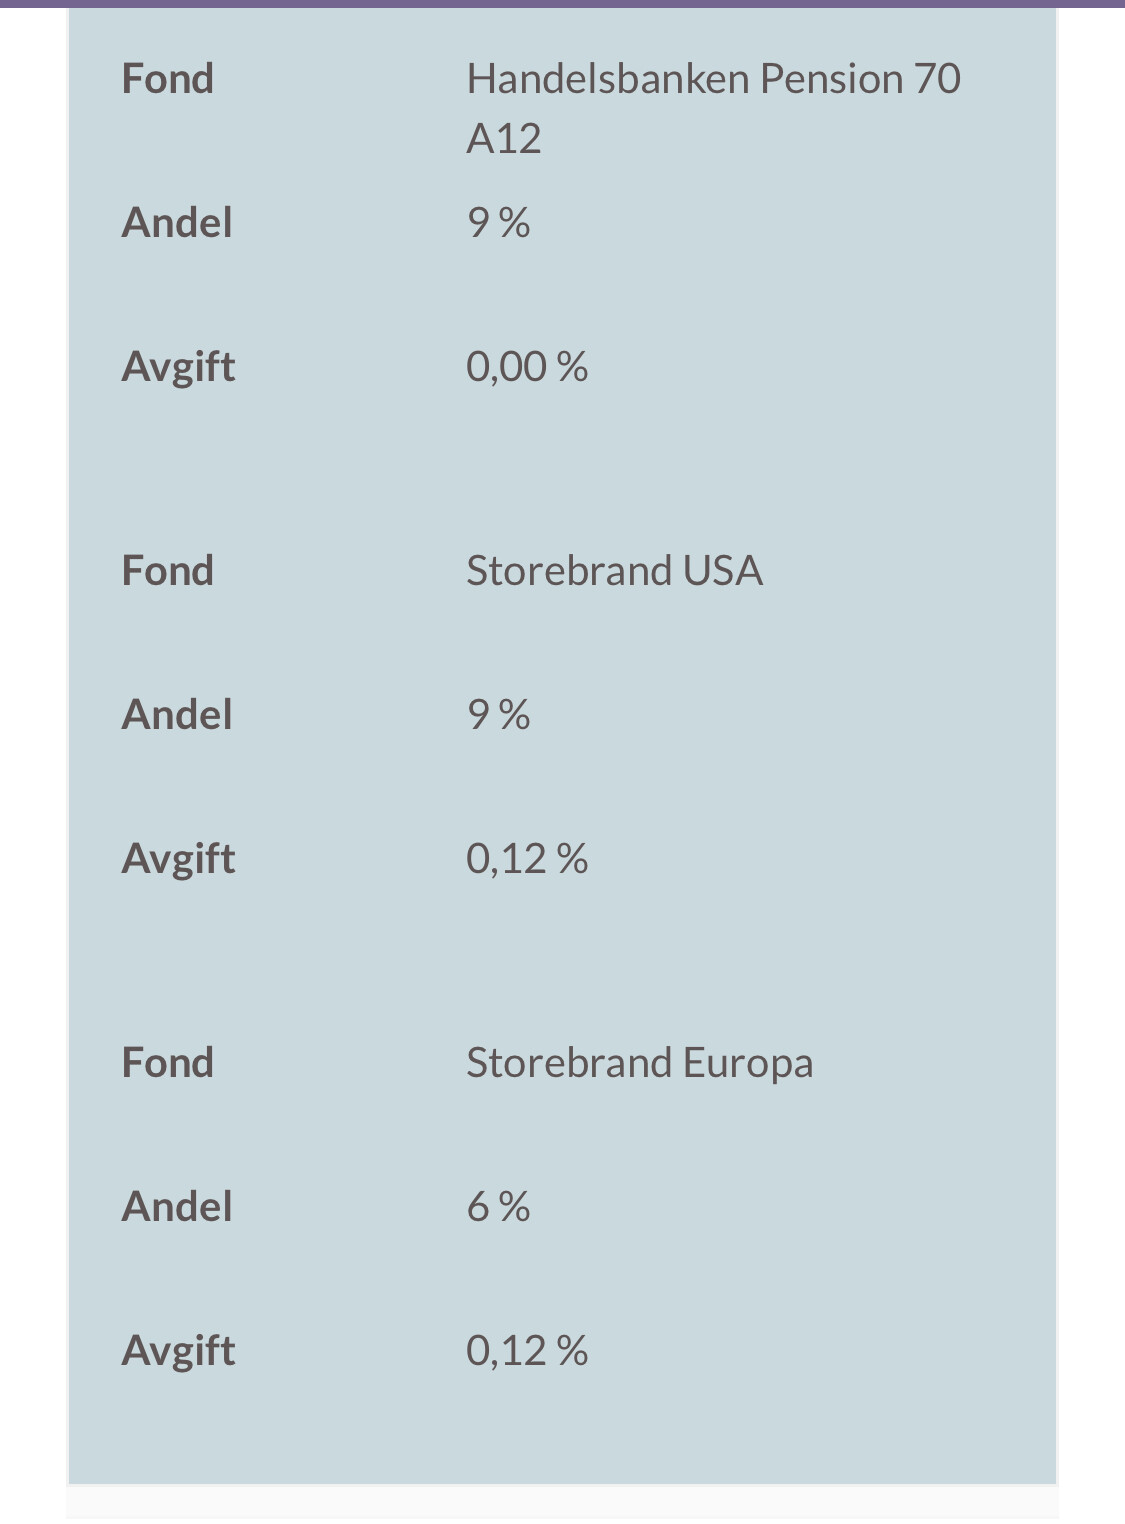Viewport: 1125px width, 1524px height.
Task: Tap Andel label under Storebrand USA
Action: point(176,714)
